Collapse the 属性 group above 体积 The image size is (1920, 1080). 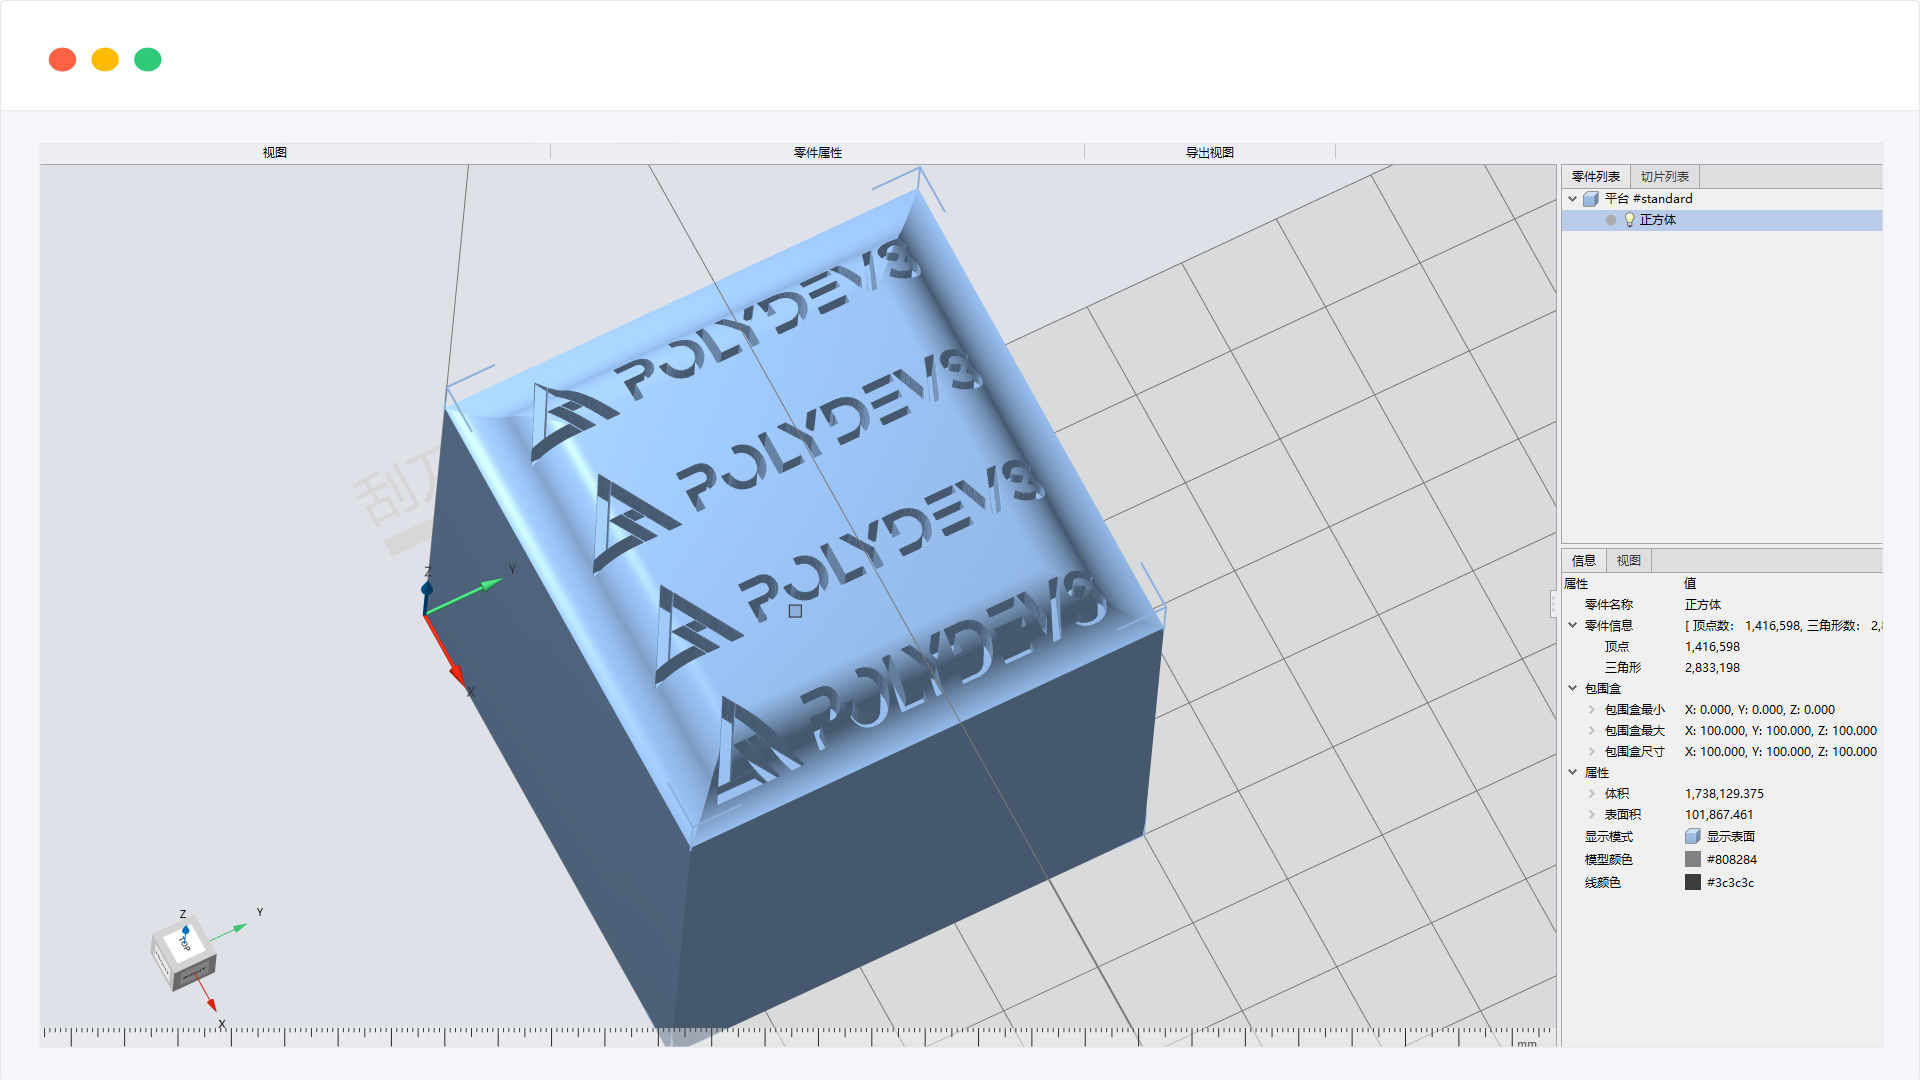click(x=1573, y=773)
